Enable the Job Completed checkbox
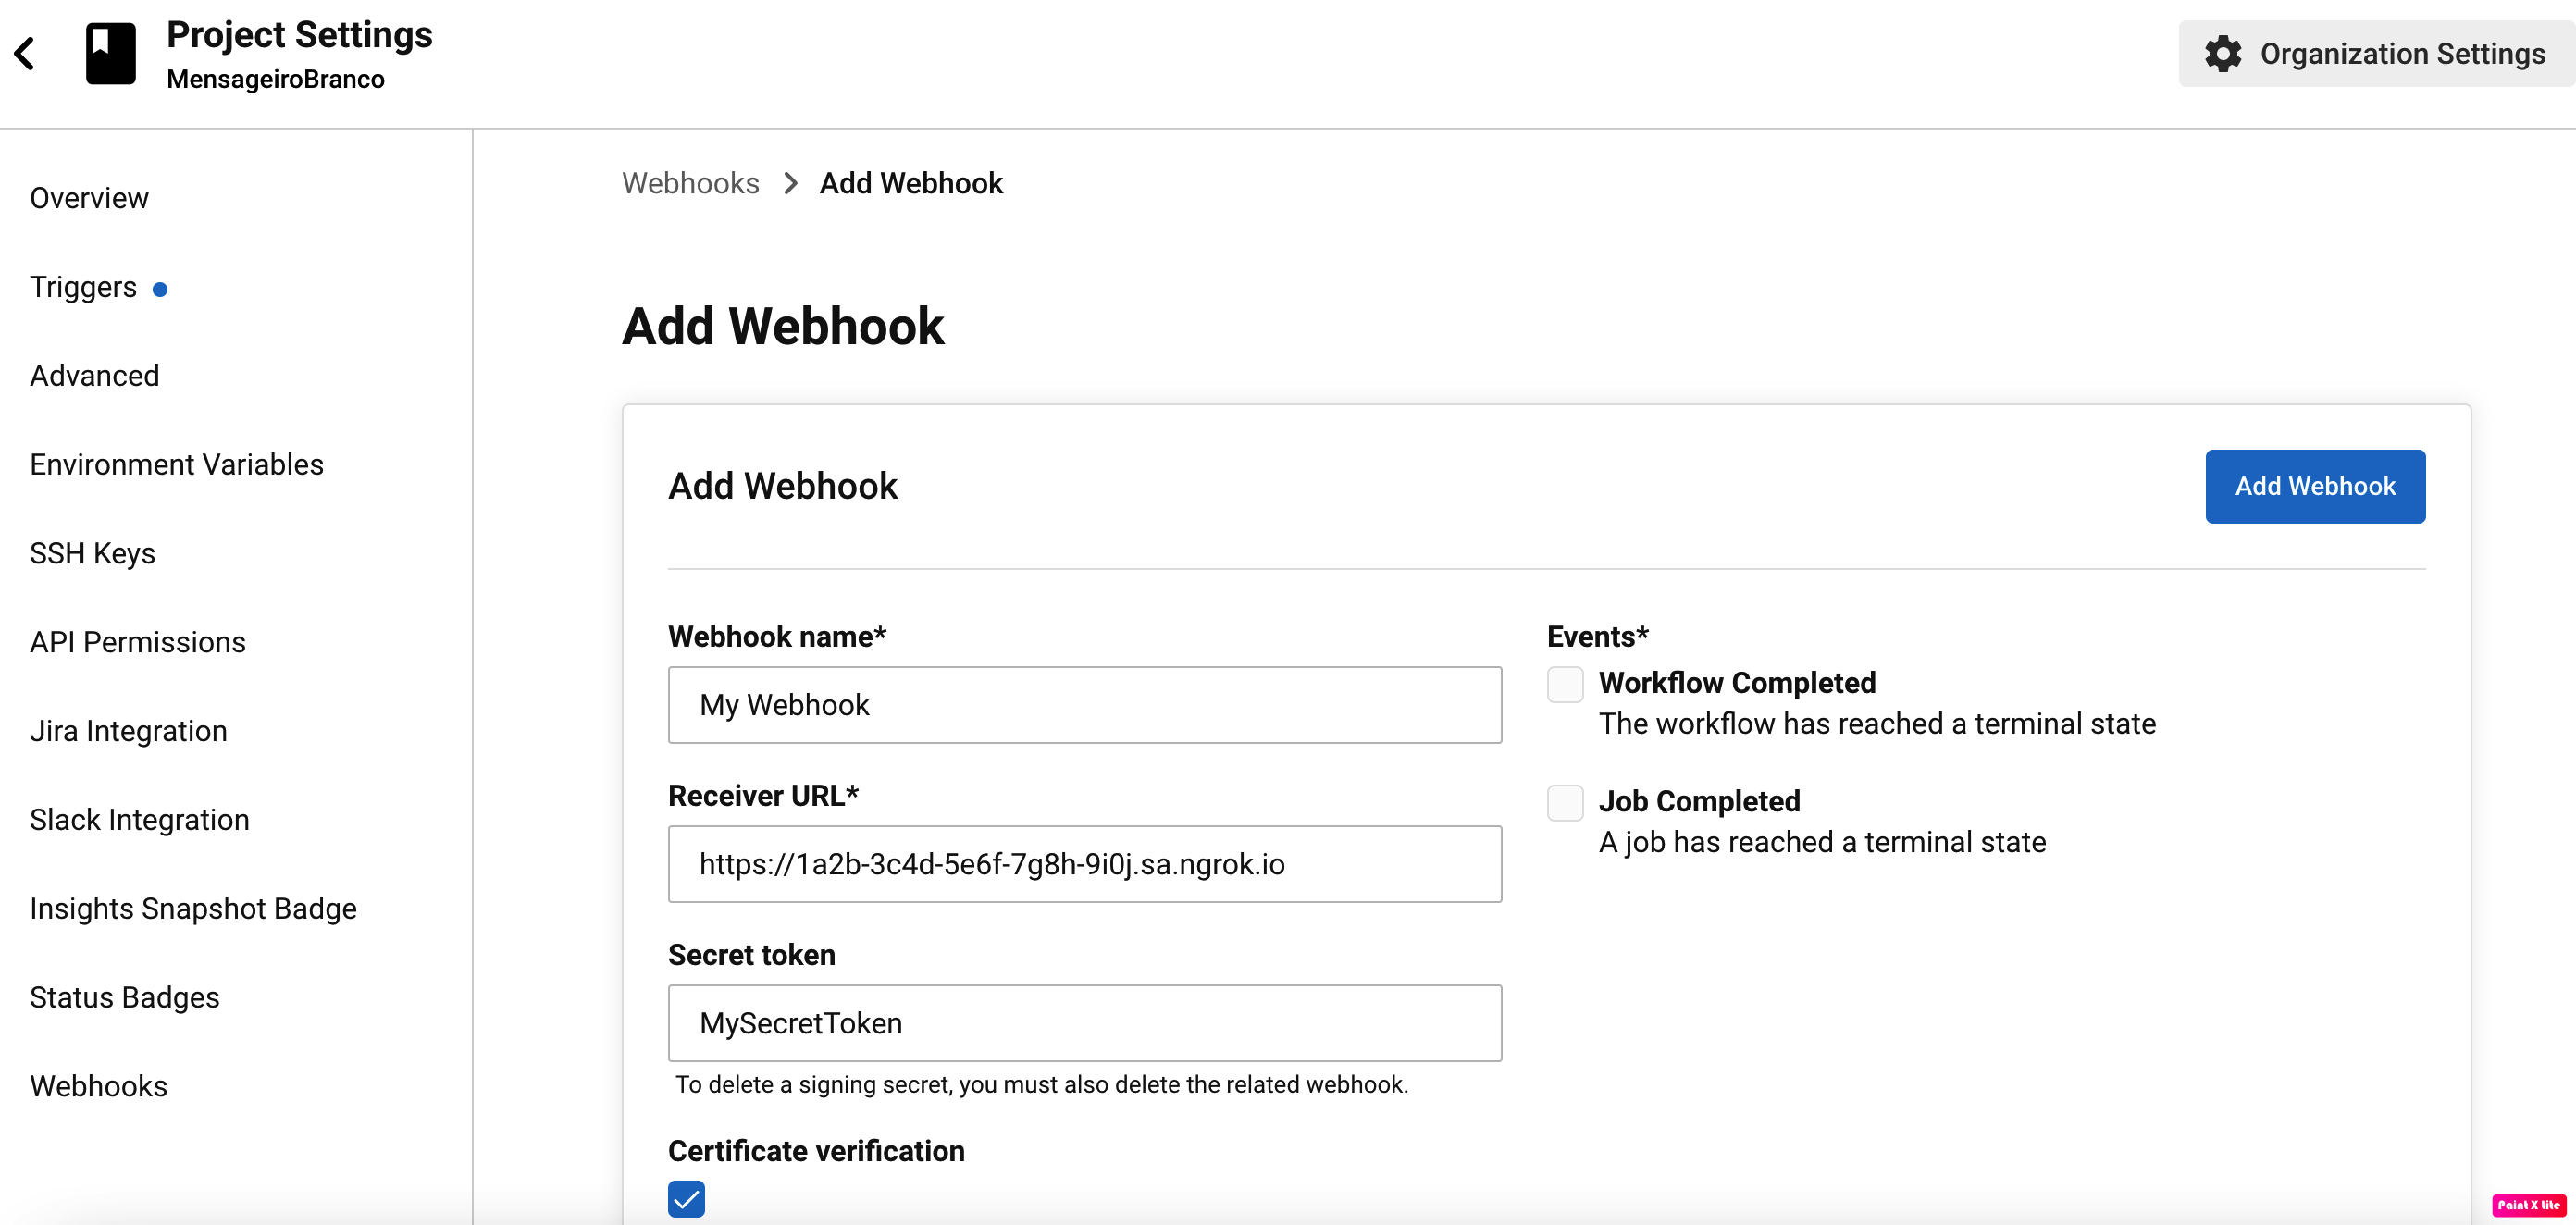The width and height of the screenshot is (2576, 1225). click(1561, 803)
